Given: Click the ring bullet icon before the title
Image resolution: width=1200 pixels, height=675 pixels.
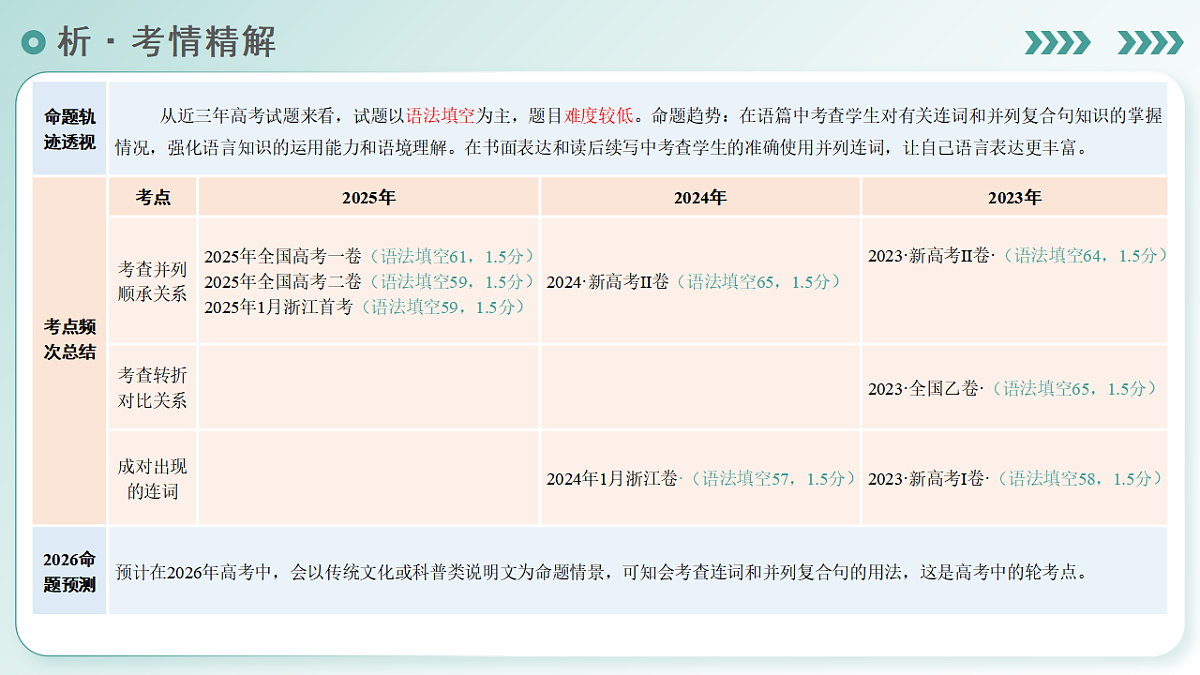Looking at the screenshot, I should [x=35, y=42].
